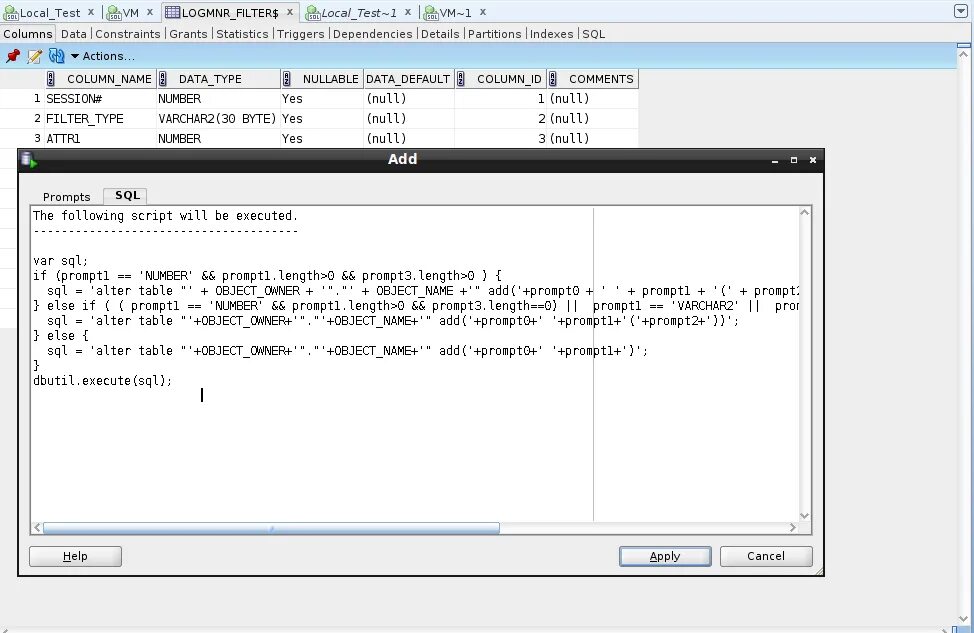
Task: Sort by COLUMN_ID header
Action: (500, 79)
